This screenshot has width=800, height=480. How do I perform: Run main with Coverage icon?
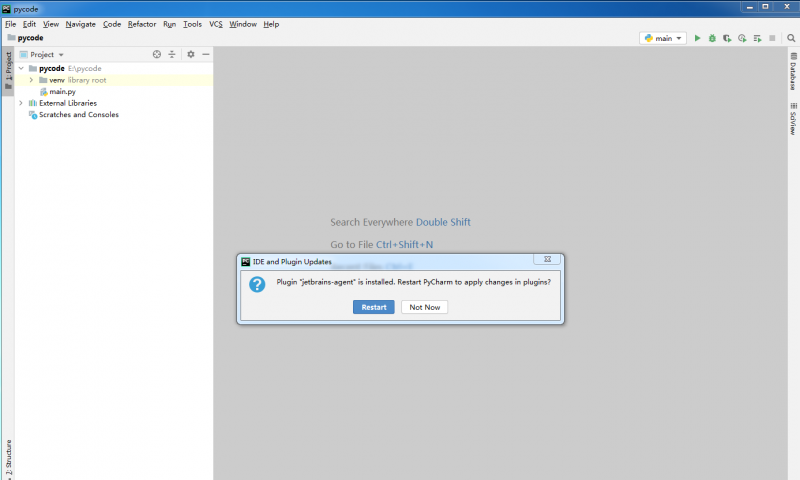727,38
